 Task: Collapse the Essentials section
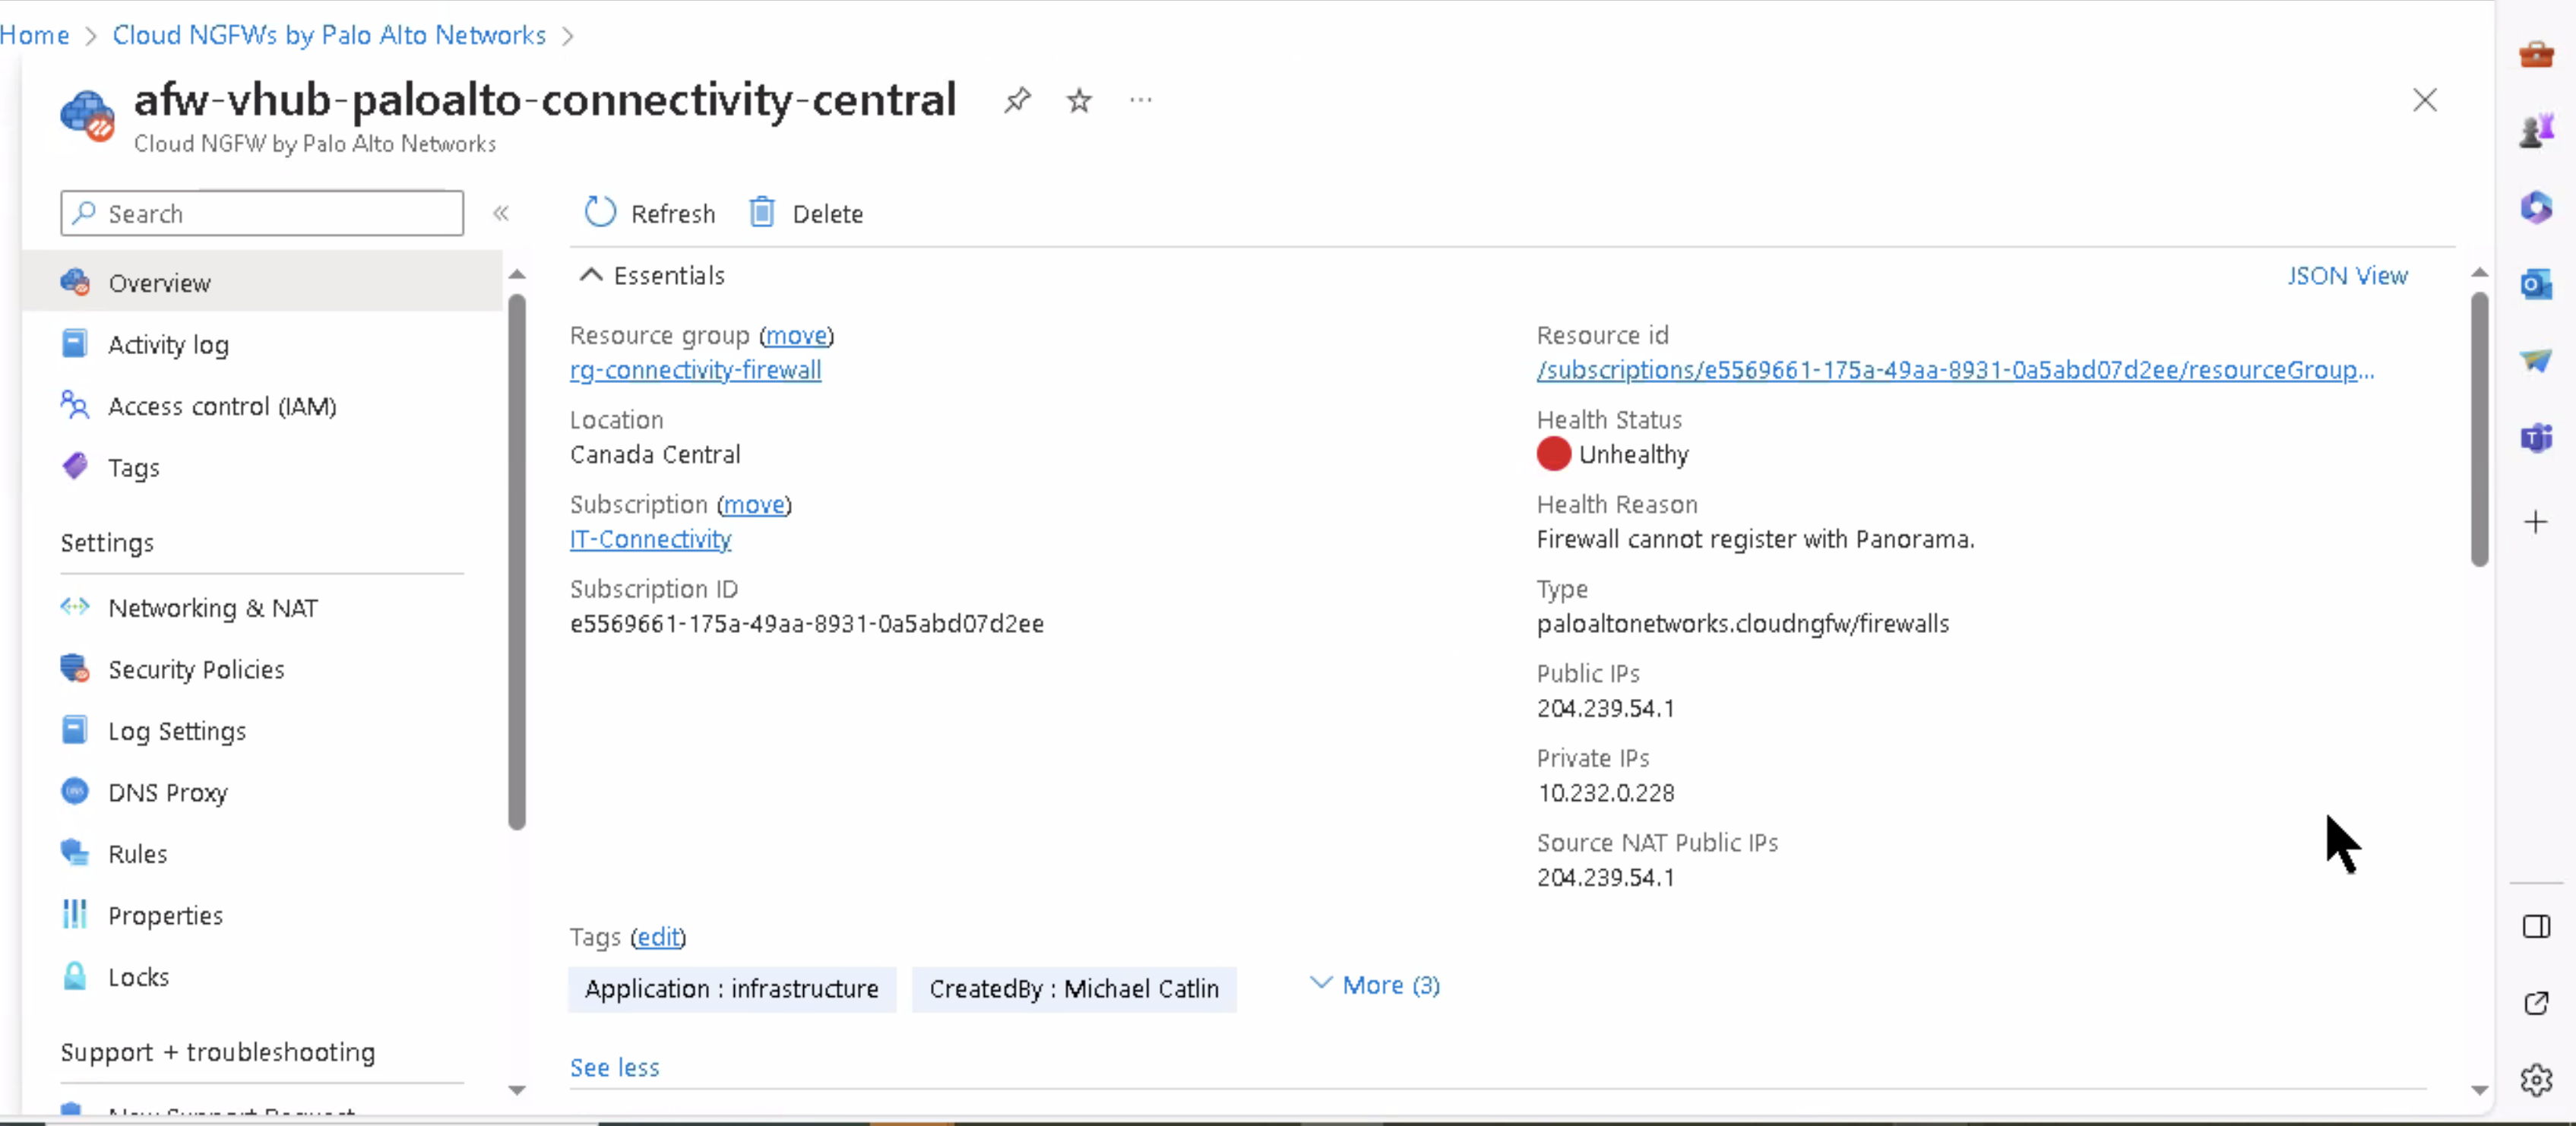(591, 275)
